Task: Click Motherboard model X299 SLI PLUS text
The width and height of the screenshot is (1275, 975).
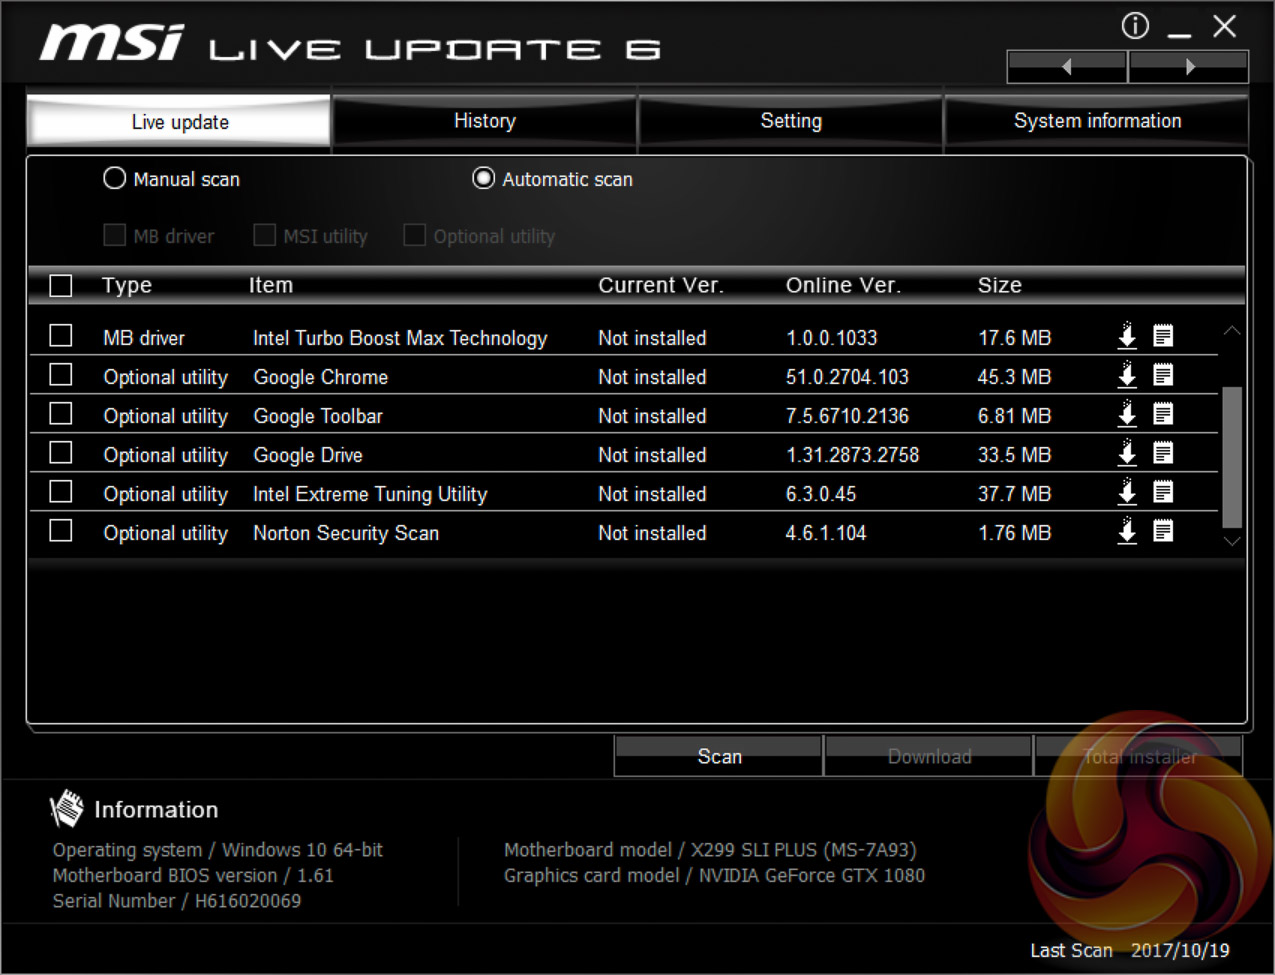Action: tap(710, 850)
